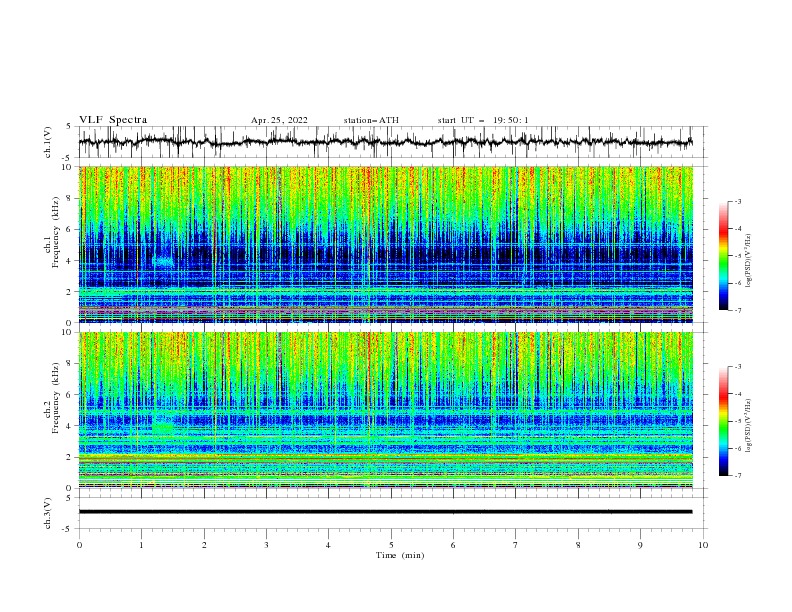Click the "ch.1(V)" waveform axis label
This screenshot has width=792, height=612.
(x=48, y=142)
